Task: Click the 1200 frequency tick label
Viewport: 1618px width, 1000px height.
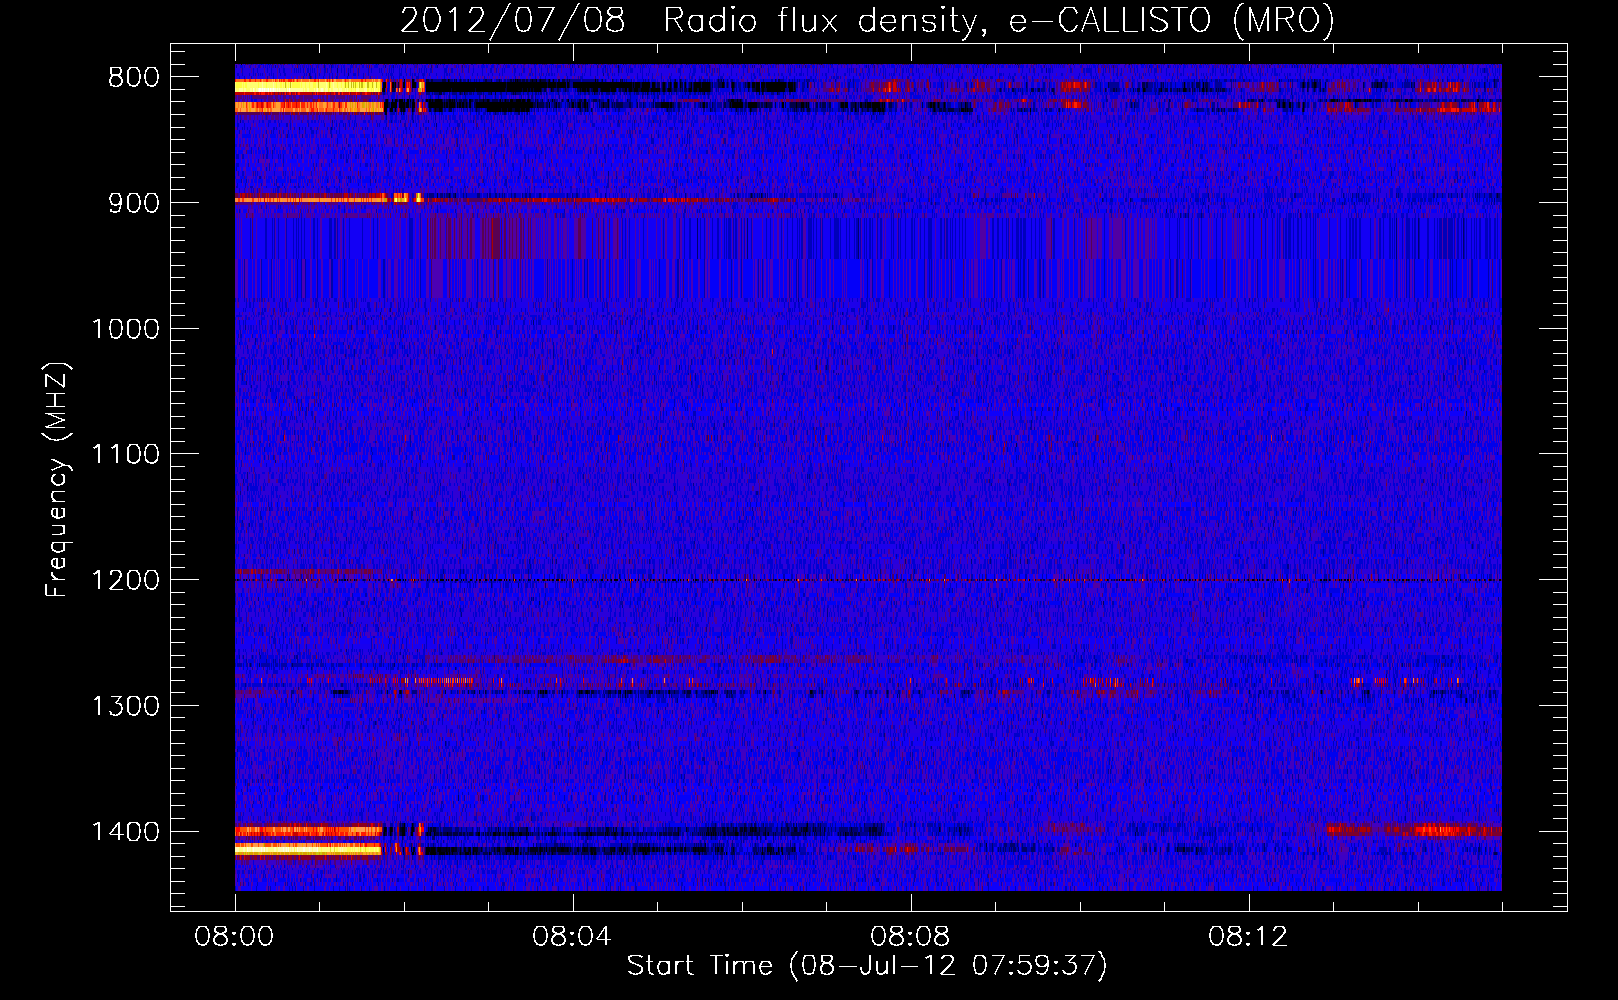Action: [125, 581]
